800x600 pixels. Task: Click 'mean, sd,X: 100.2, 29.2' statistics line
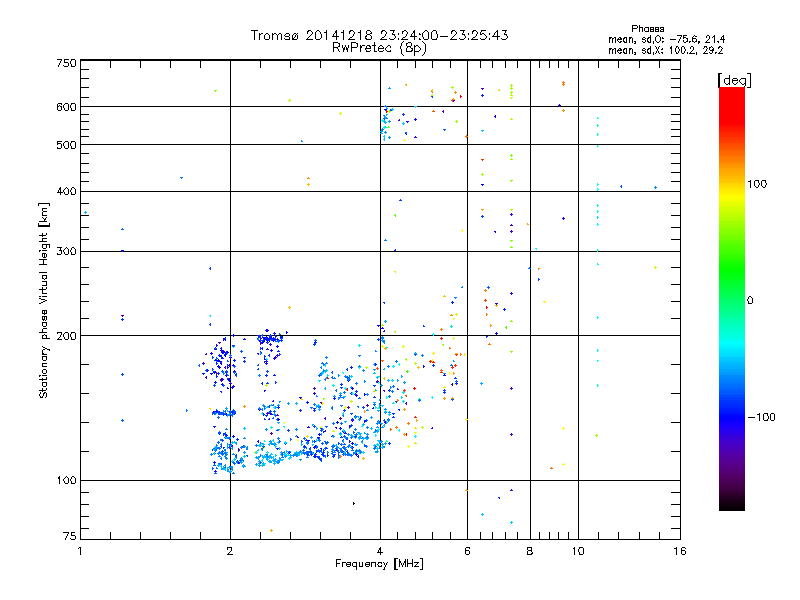click(665, 50)
